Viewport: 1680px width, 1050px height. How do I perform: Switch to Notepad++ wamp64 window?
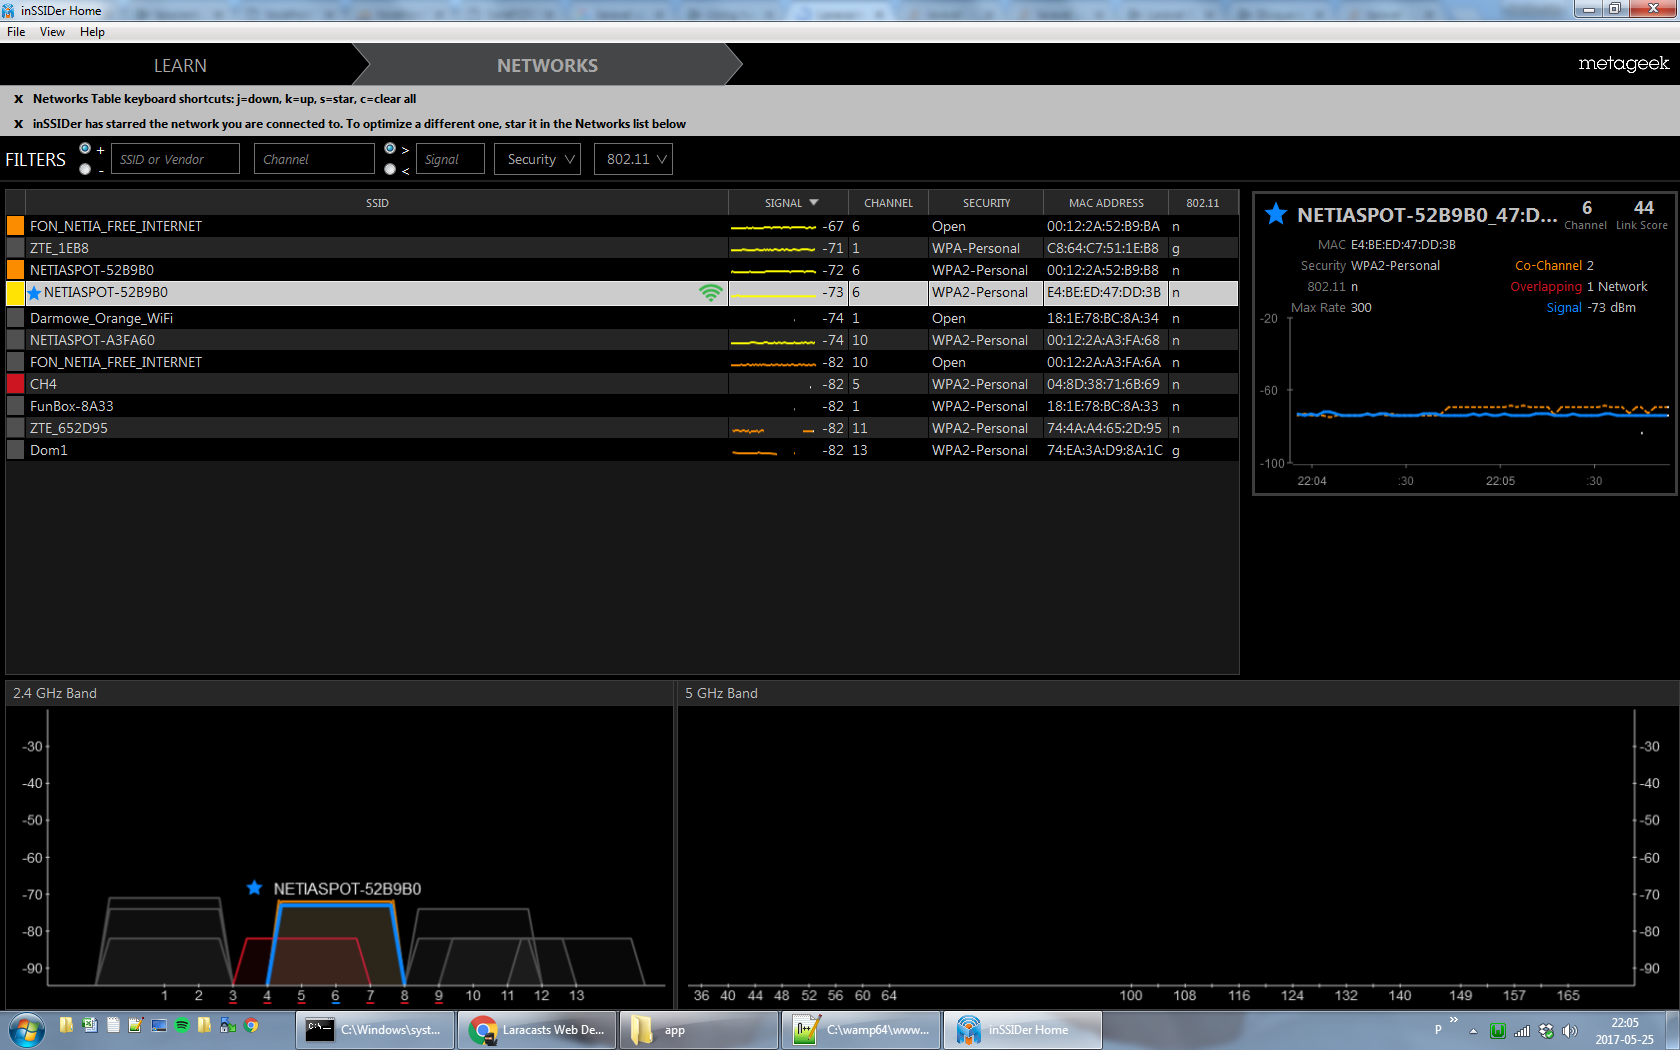pyautogui.click(x=861, y=1030)
